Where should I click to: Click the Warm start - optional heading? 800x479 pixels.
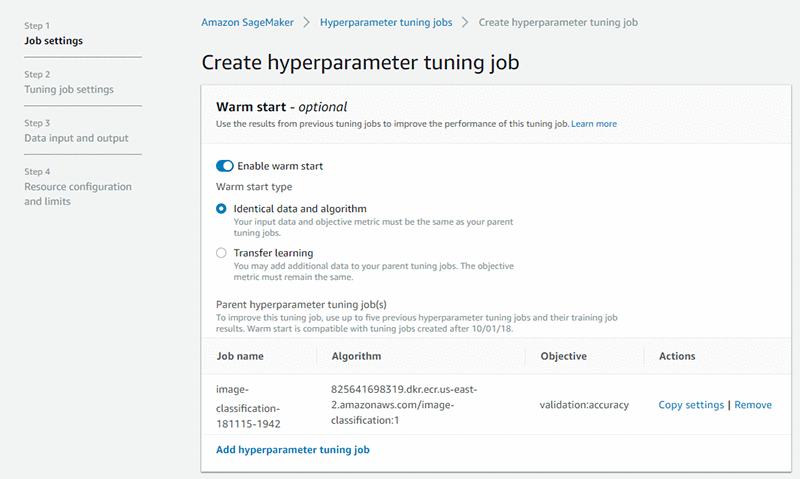[x=281, y=107]
